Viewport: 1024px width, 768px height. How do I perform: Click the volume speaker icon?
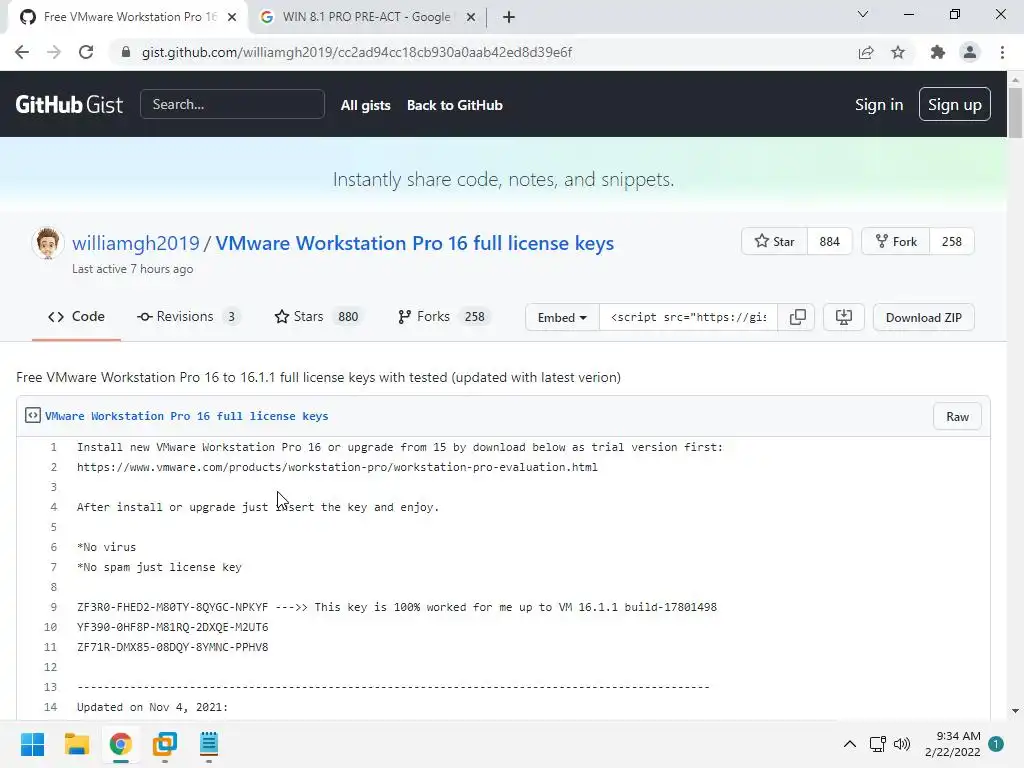[902, 744]
